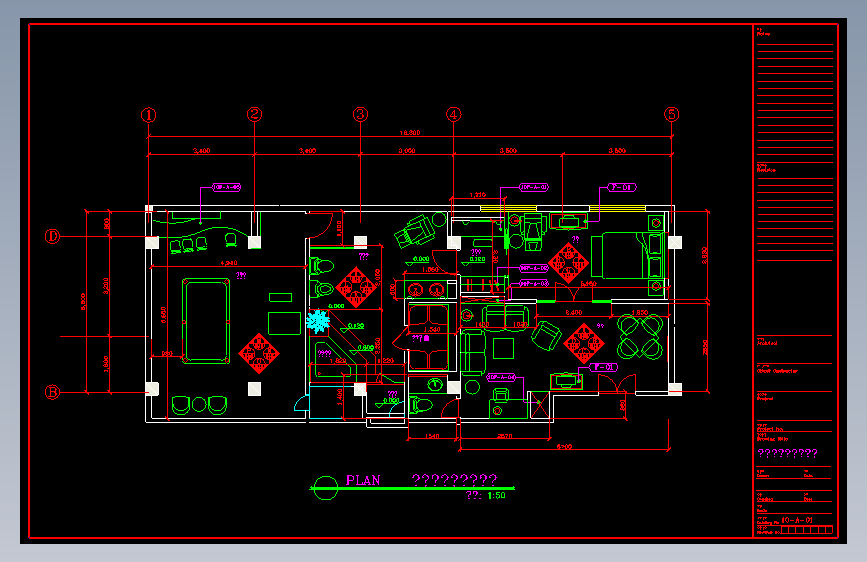Select the cyan door swing at bottom wall
Screen dimensions: 867x562
point(302,403)
